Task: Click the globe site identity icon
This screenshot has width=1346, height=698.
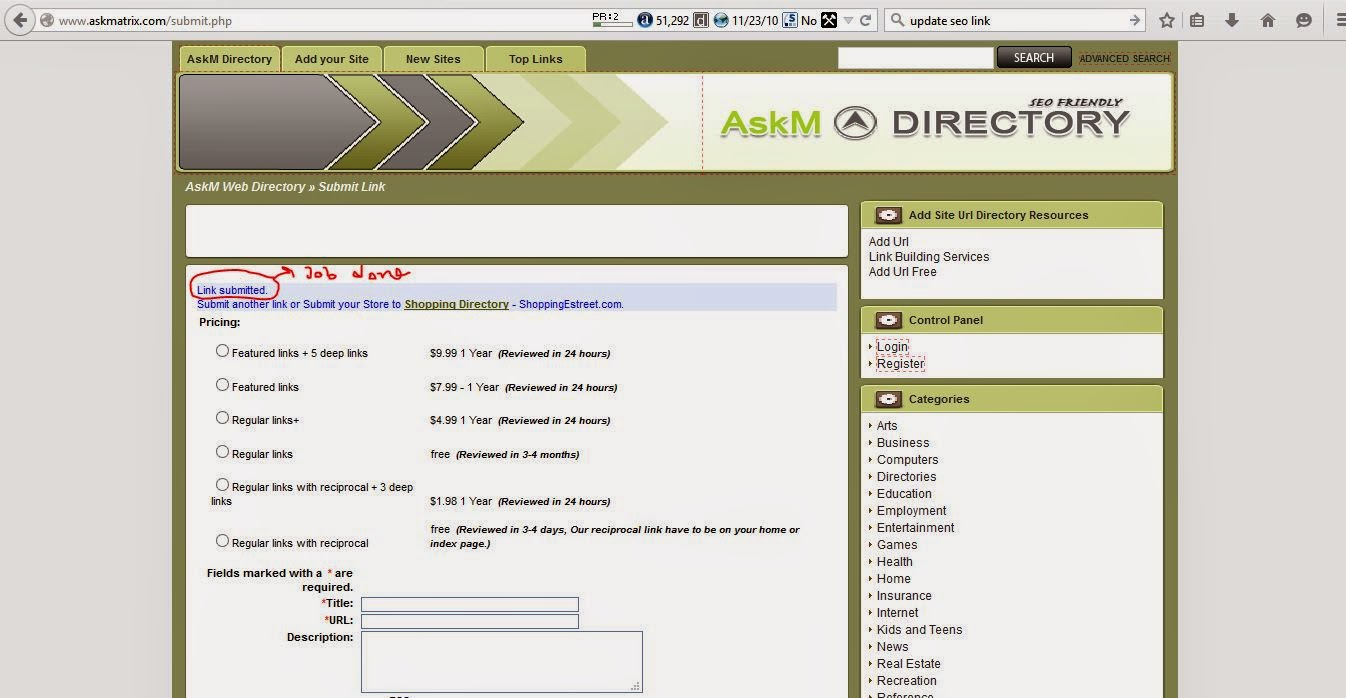Action: 46,20
